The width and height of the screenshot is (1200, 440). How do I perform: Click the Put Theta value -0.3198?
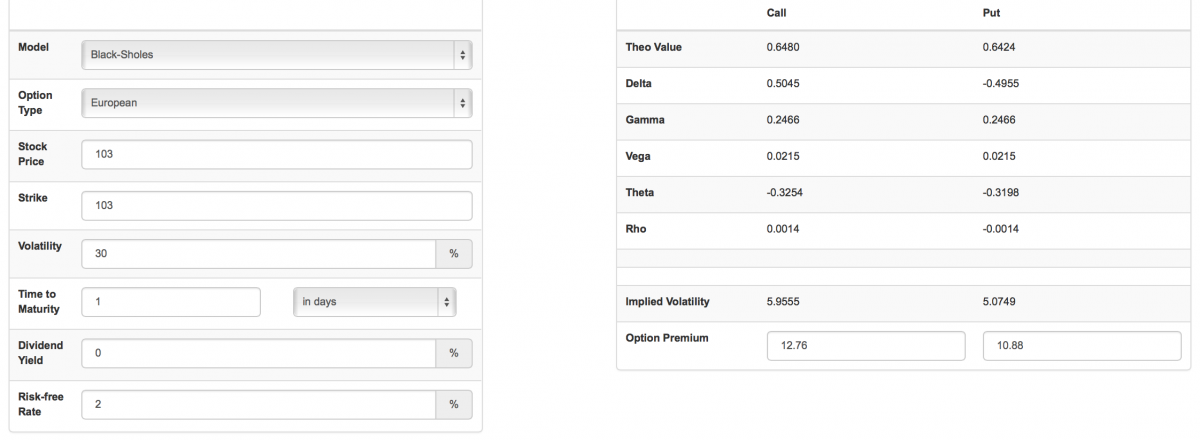click(1001, 193)
